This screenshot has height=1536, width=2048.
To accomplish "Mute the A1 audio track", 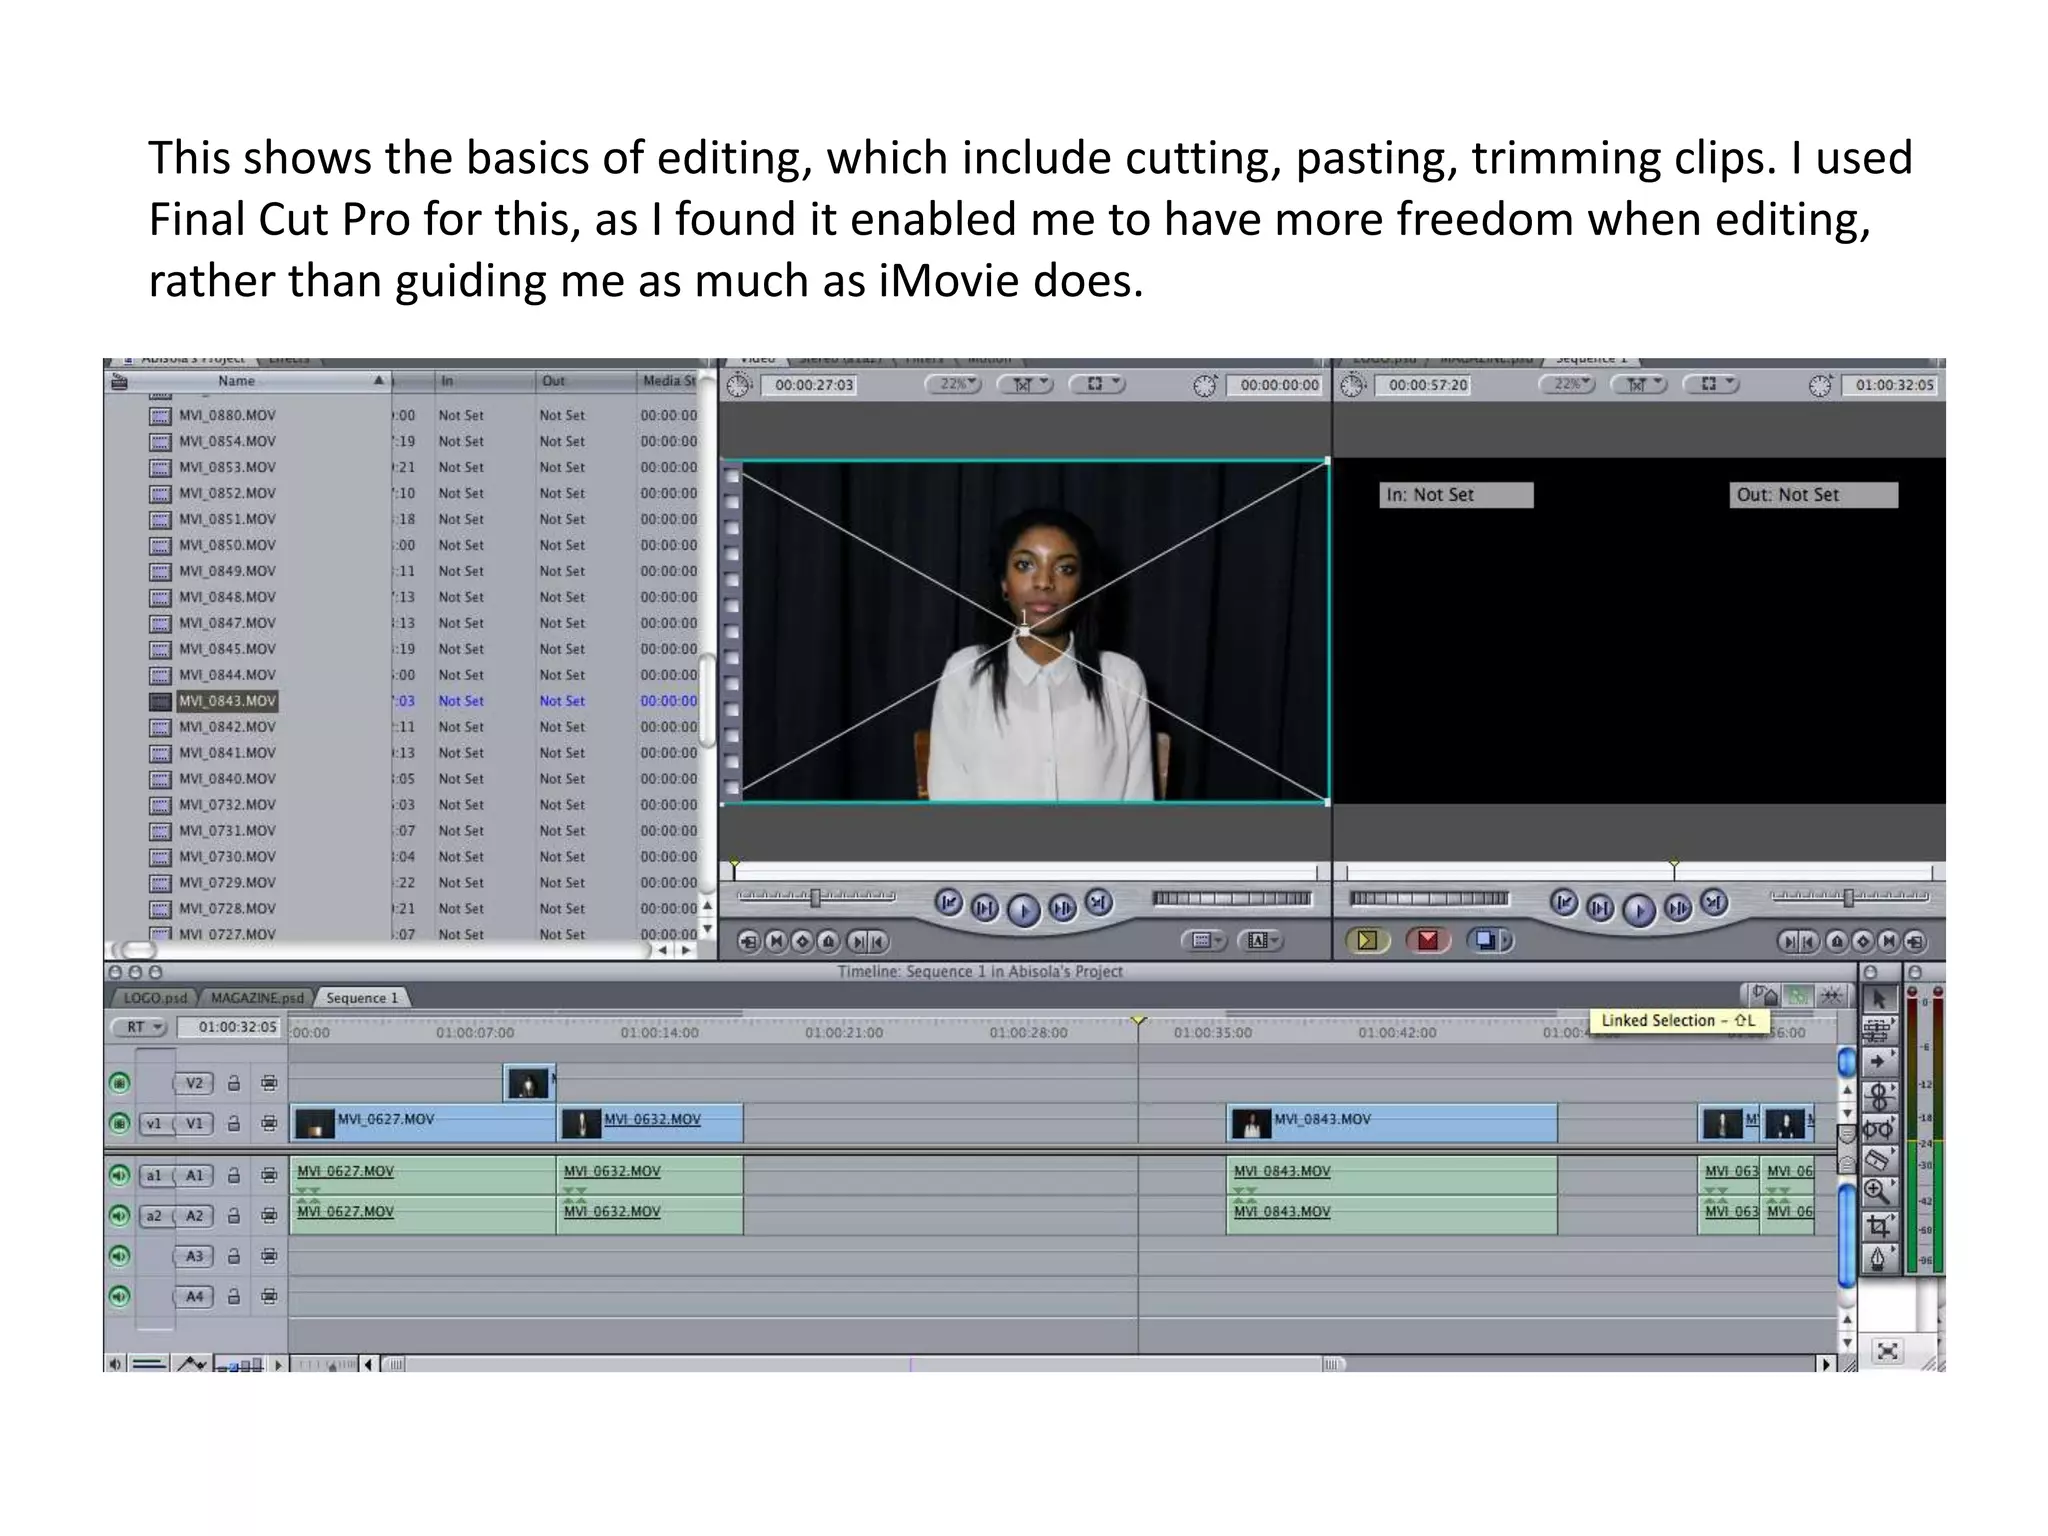I will [119, 1176].
